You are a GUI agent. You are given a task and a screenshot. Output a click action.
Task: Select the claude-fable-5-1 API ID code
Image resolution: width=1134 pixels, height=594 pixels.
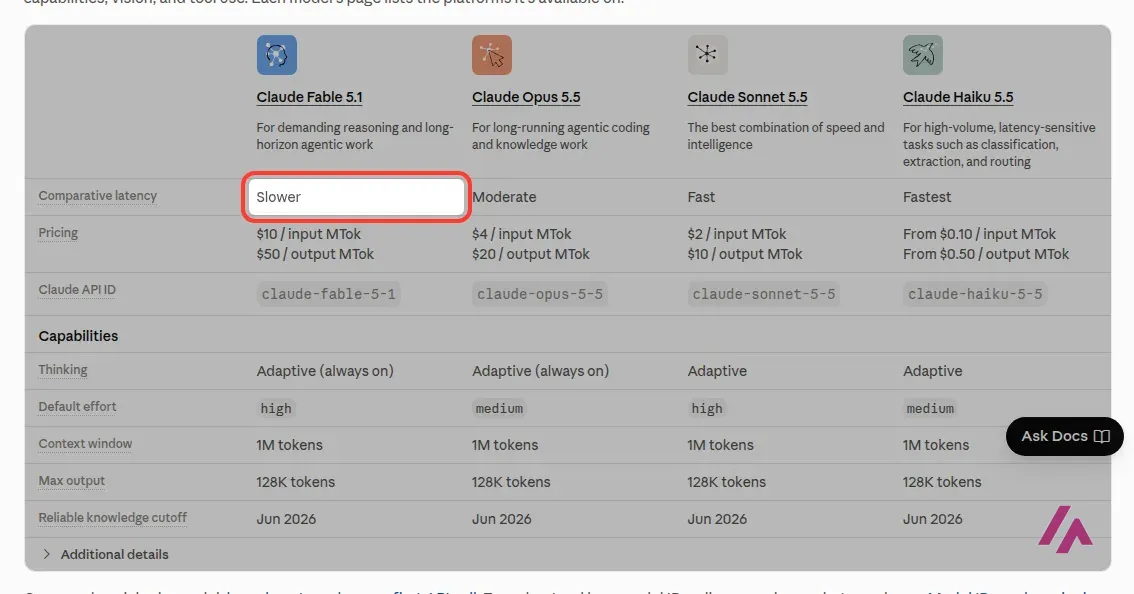pyautogui.click(x=328, y=294)
